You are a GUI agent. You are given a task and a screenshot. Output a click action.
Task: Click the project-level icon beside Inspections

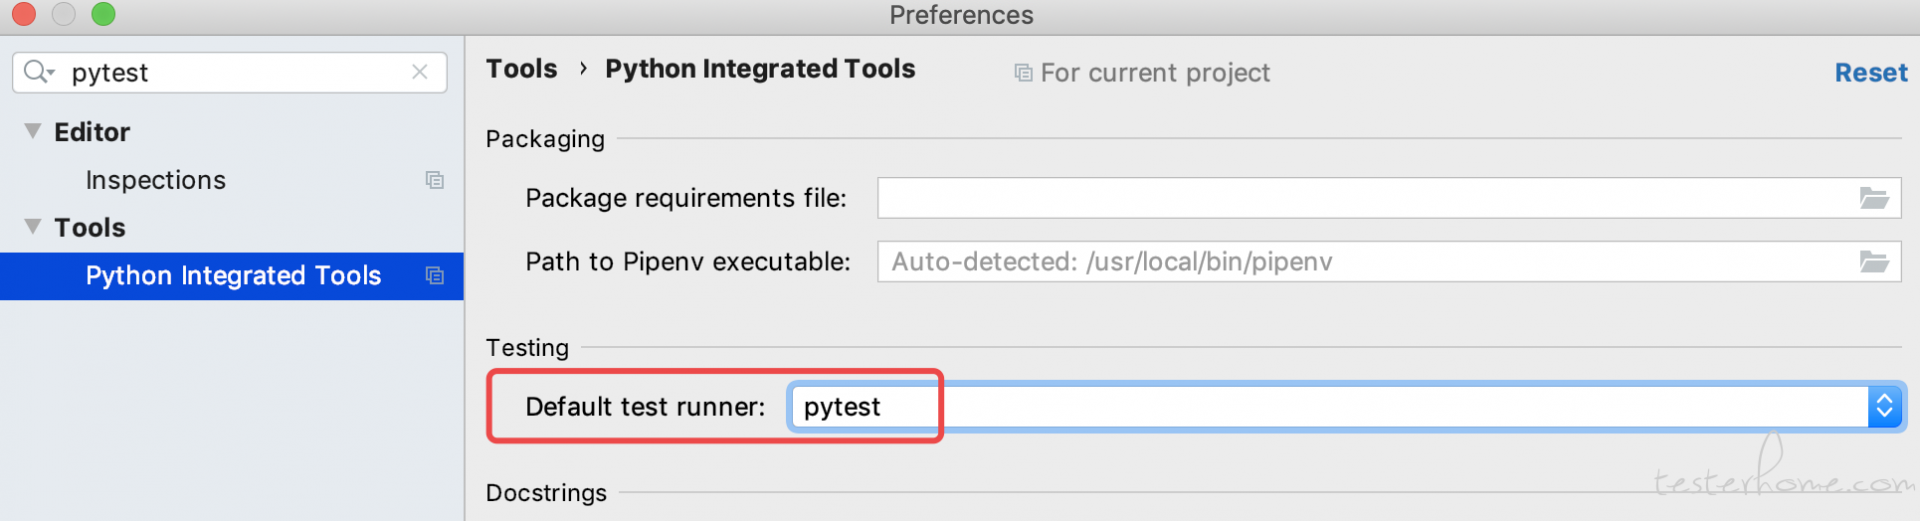pos(434,180)
